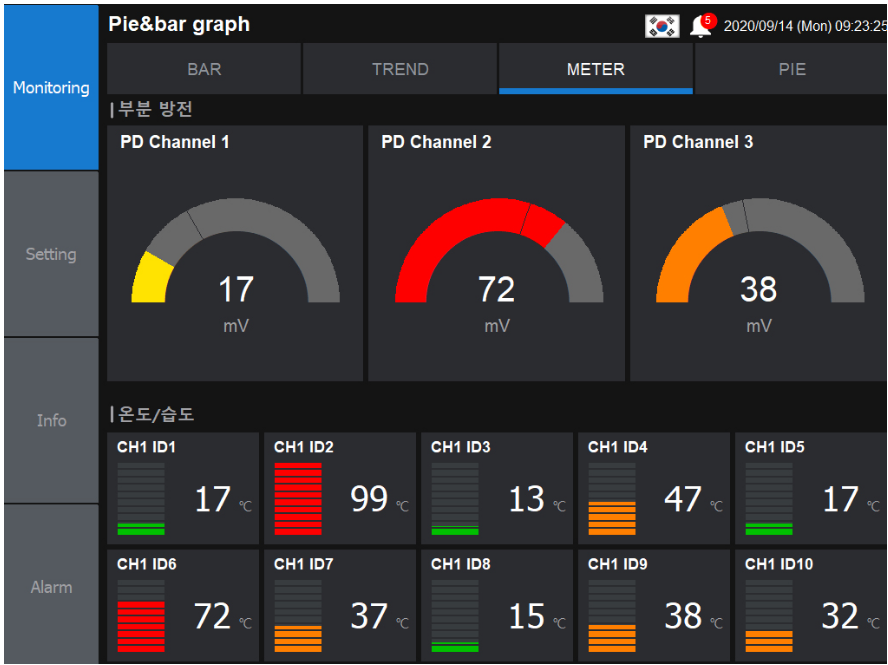Viewport: 888px width, 665px height.
Task: Open the alarm notification bell
Action: [701, 26]
